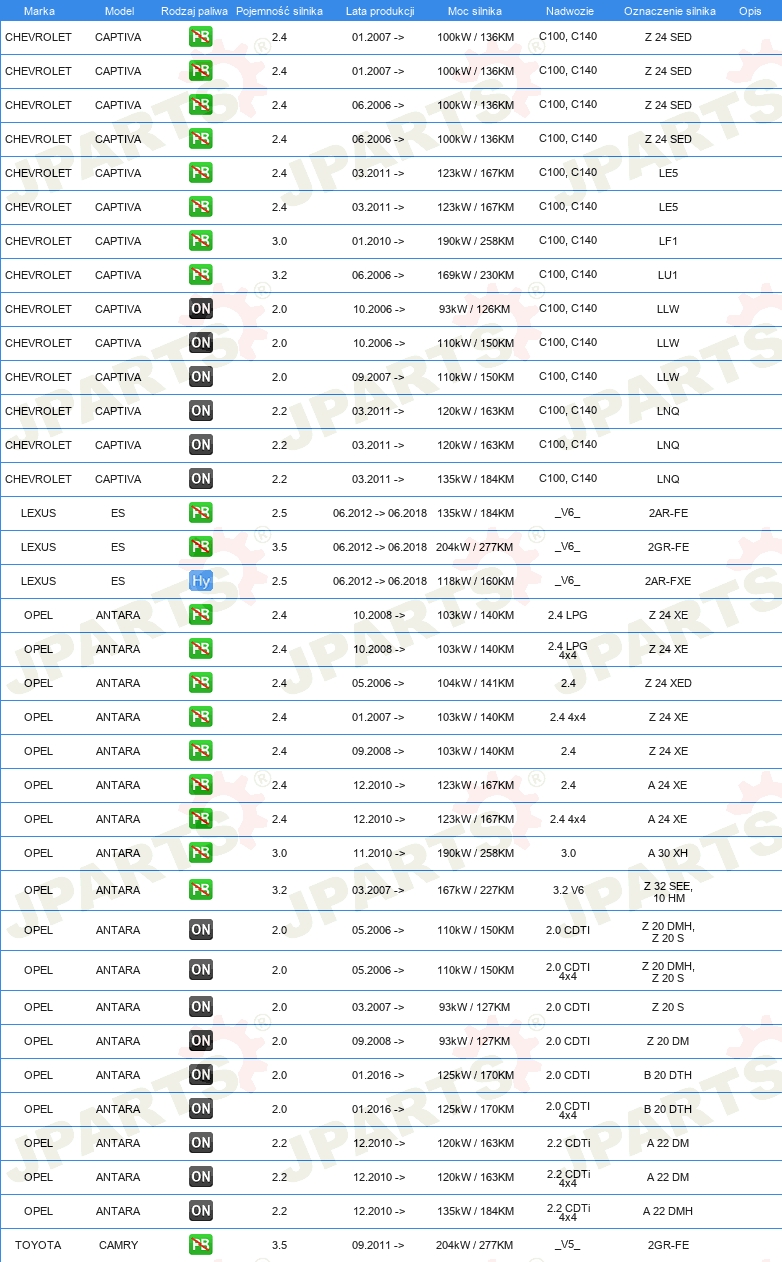Click diesel ON icon in Antara 03.2007 Z 20 S row
Screen dimensions: 782x1262
[x=201, y=1007]
